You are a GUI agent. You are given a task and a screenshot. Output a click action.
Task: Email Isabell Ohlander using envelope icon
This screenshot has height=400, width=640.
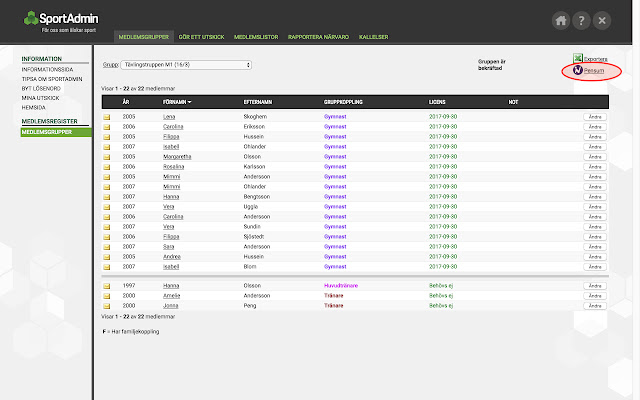(107, 147)
